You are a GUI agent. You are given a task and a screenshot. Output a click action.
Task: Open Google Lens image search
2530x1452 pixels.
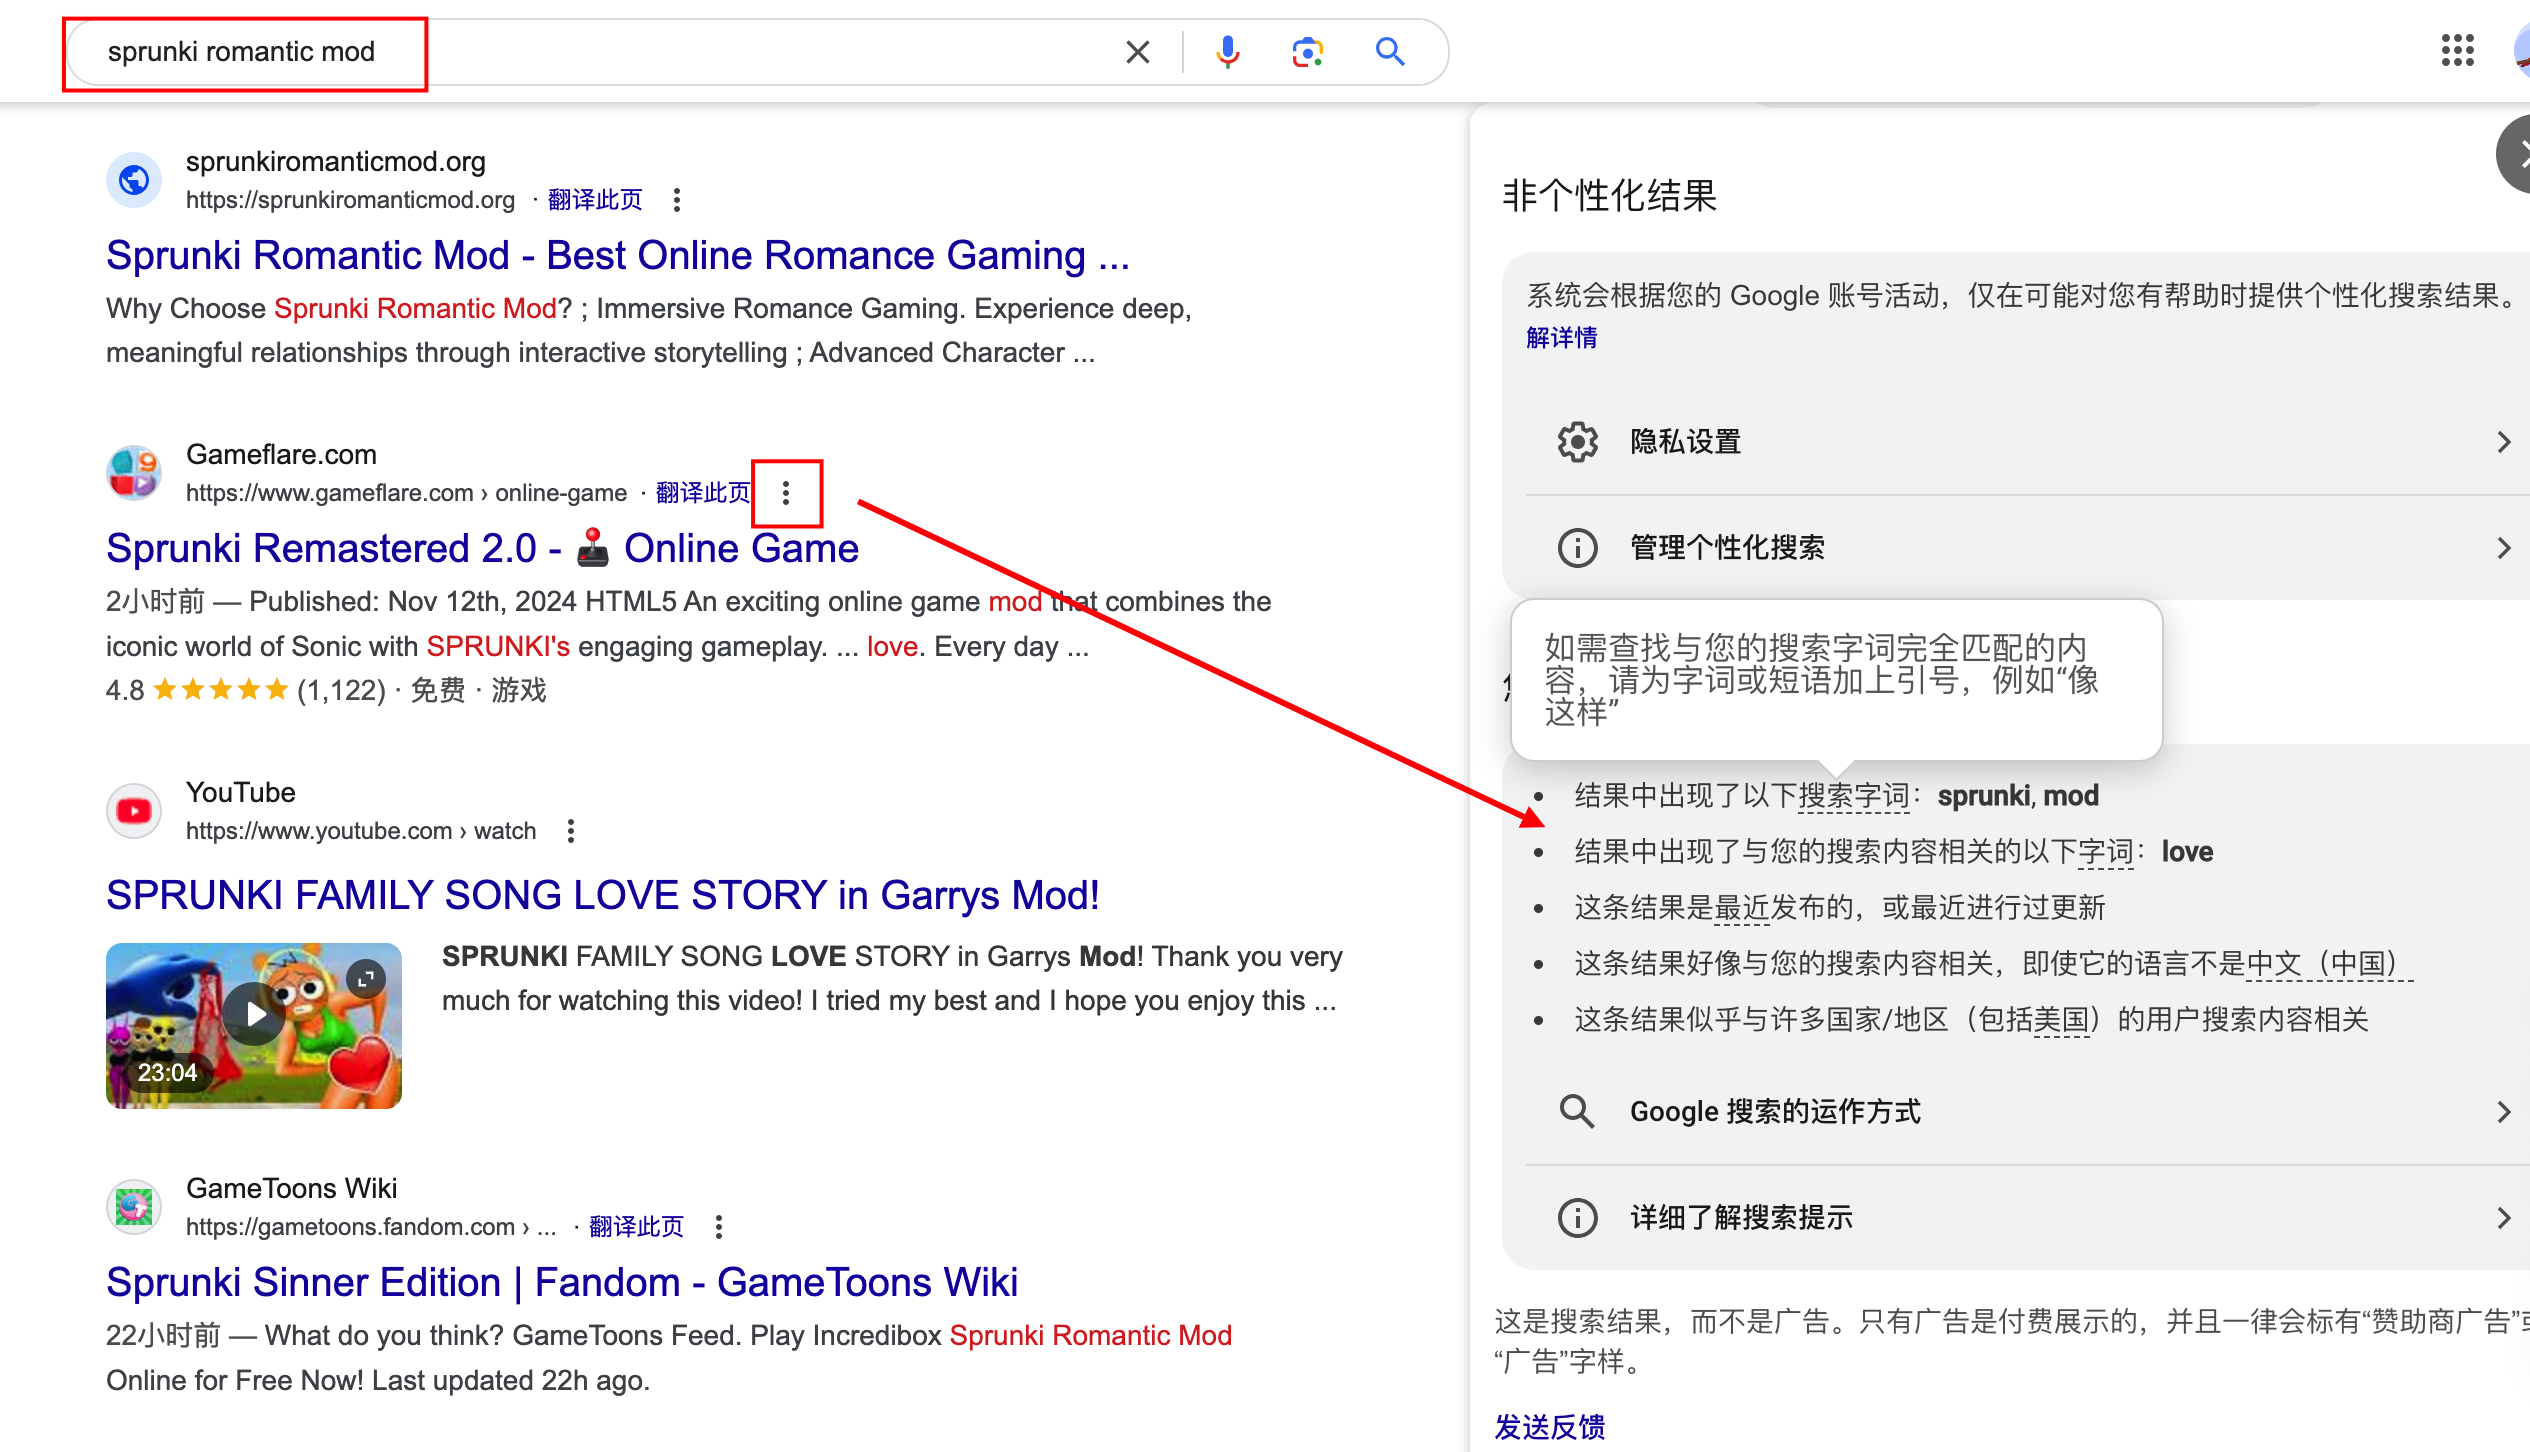[1307, 52]
